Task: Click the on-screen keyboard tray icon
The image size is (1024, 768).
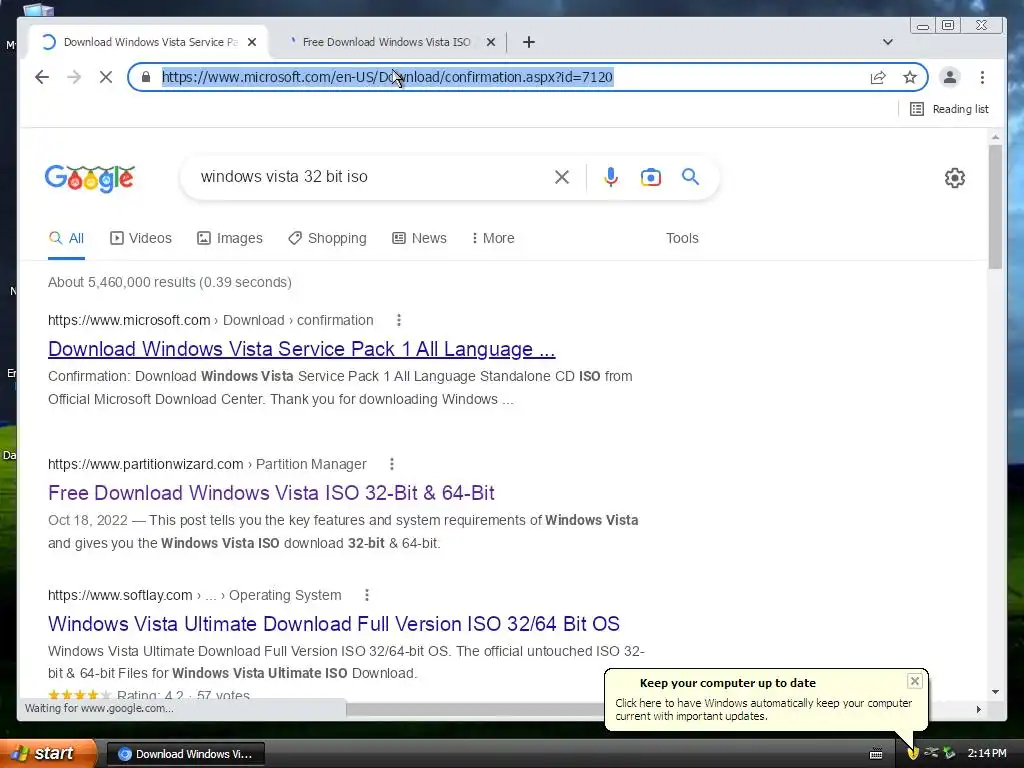Action: click(x=876, y=754)
